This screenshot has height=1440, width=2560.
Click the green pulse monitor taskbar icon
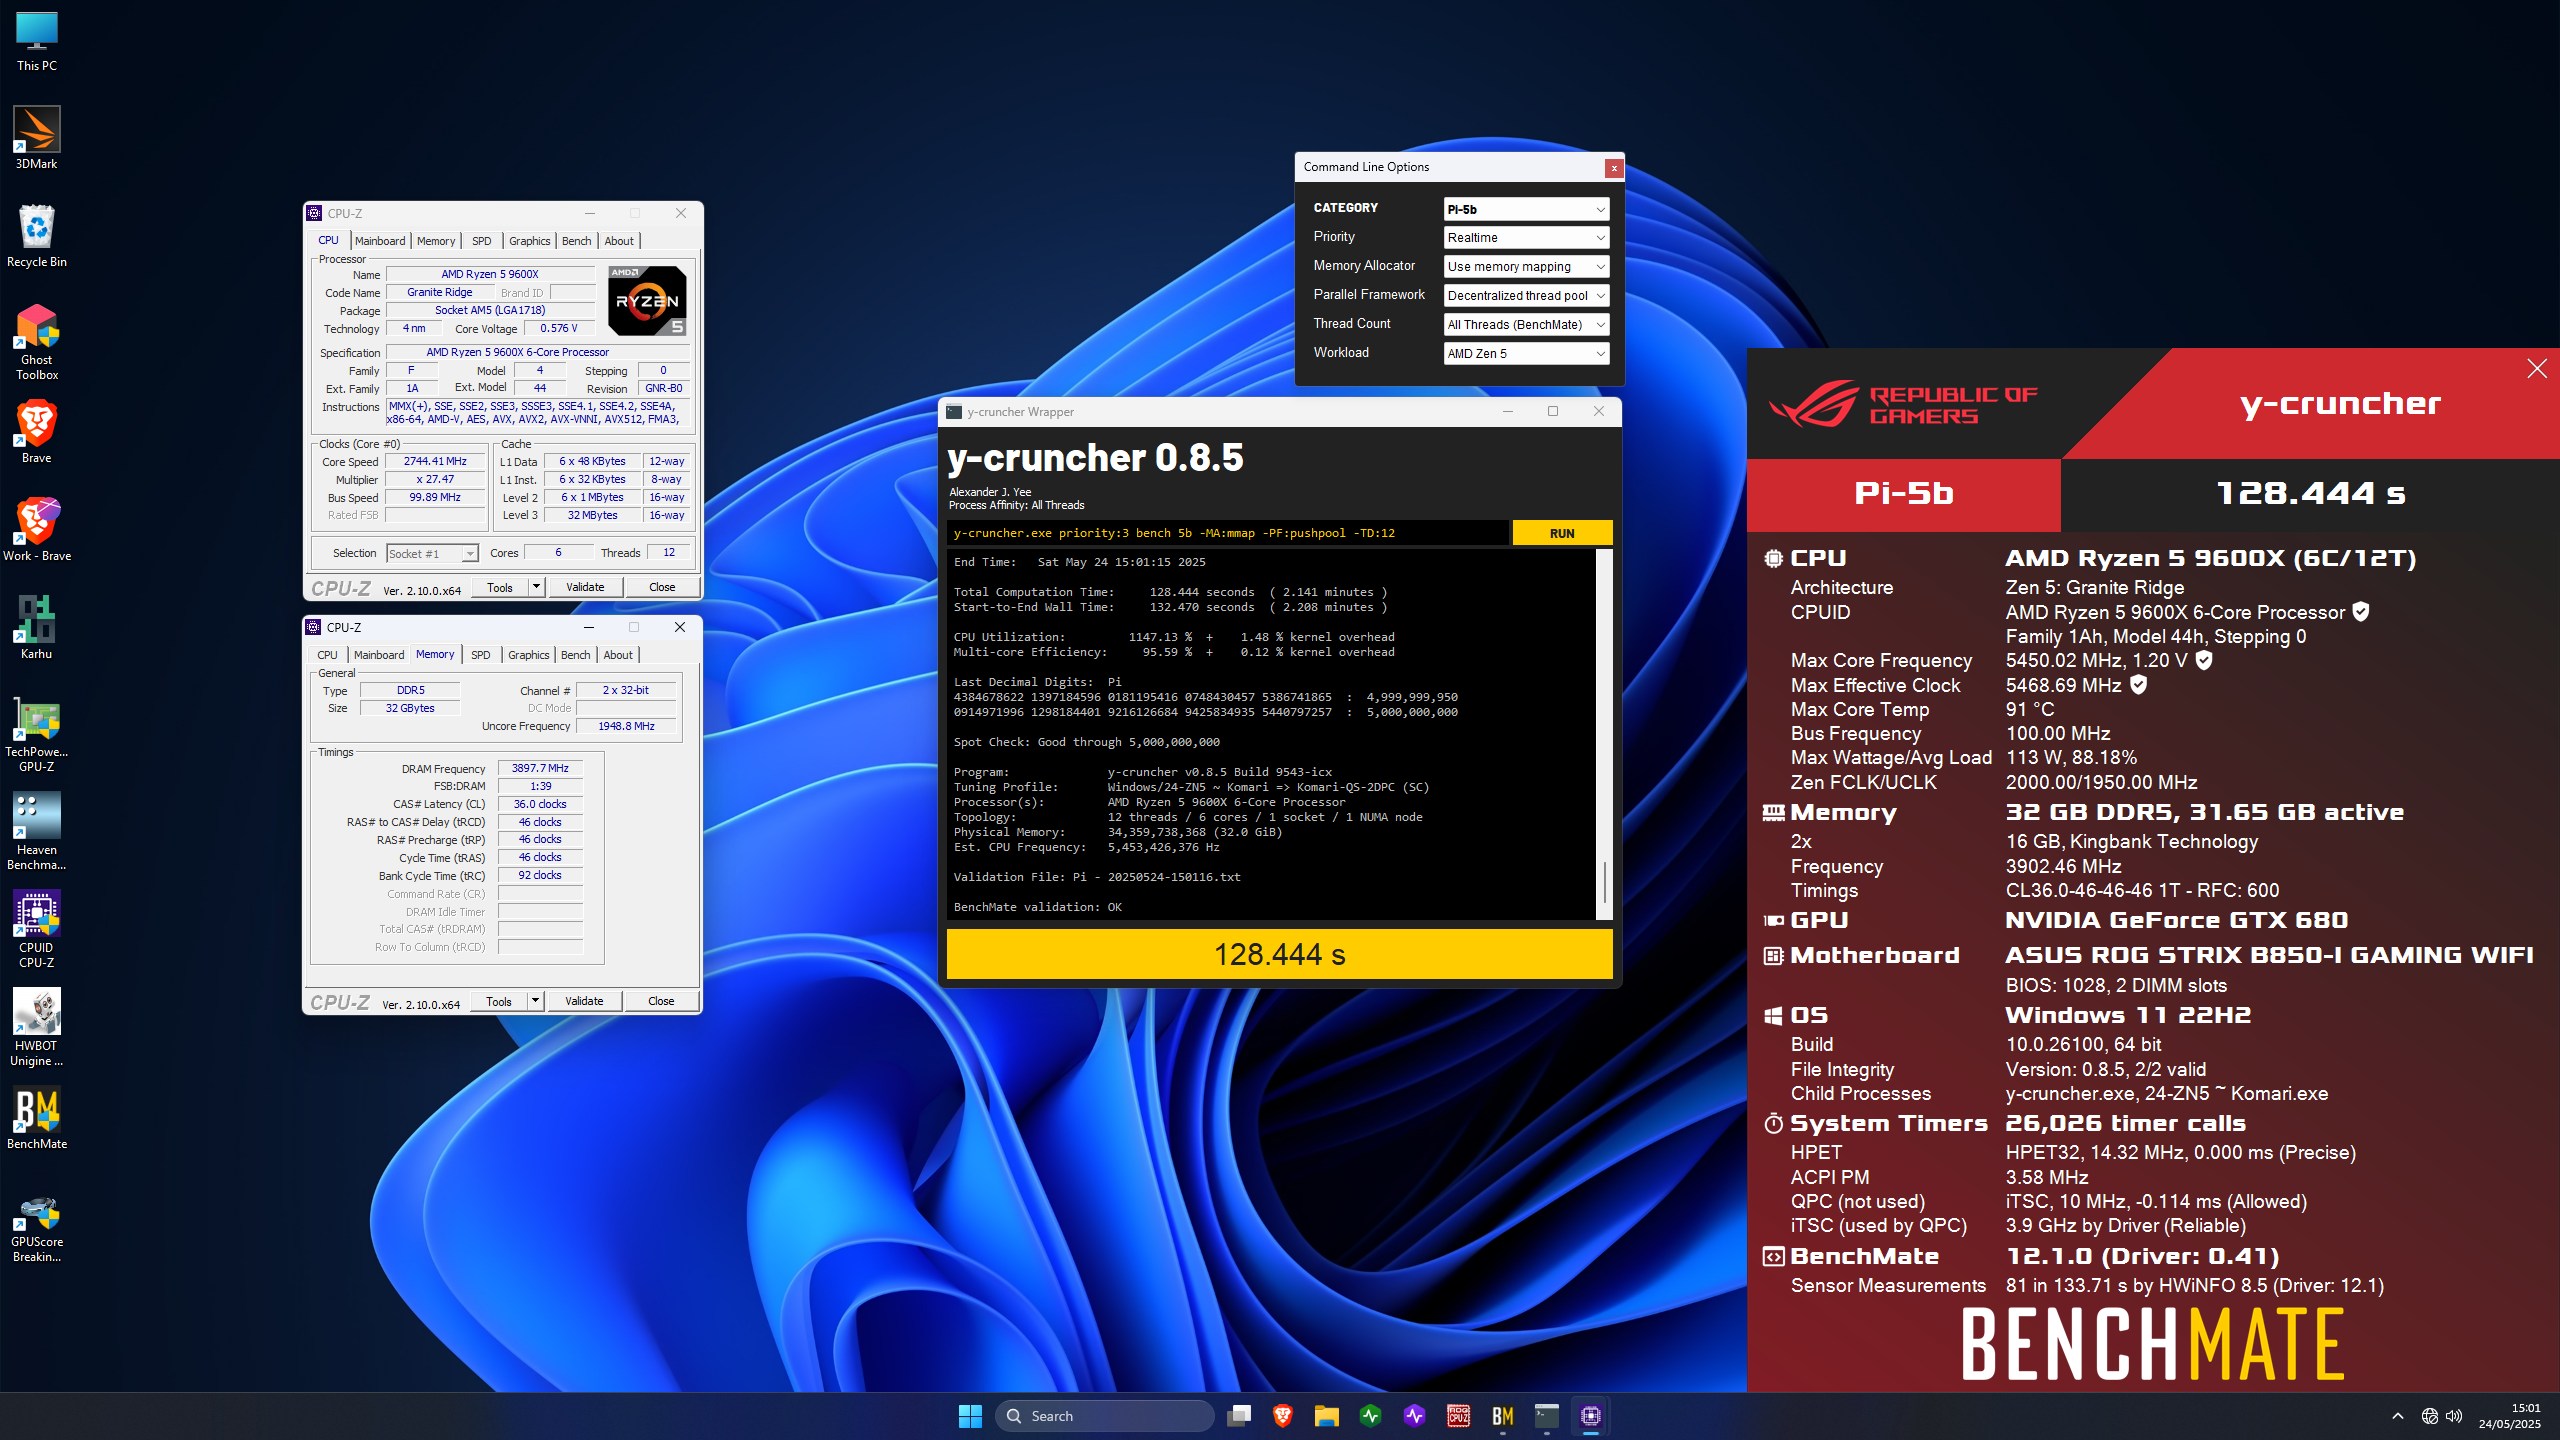click(1371, 1416)
